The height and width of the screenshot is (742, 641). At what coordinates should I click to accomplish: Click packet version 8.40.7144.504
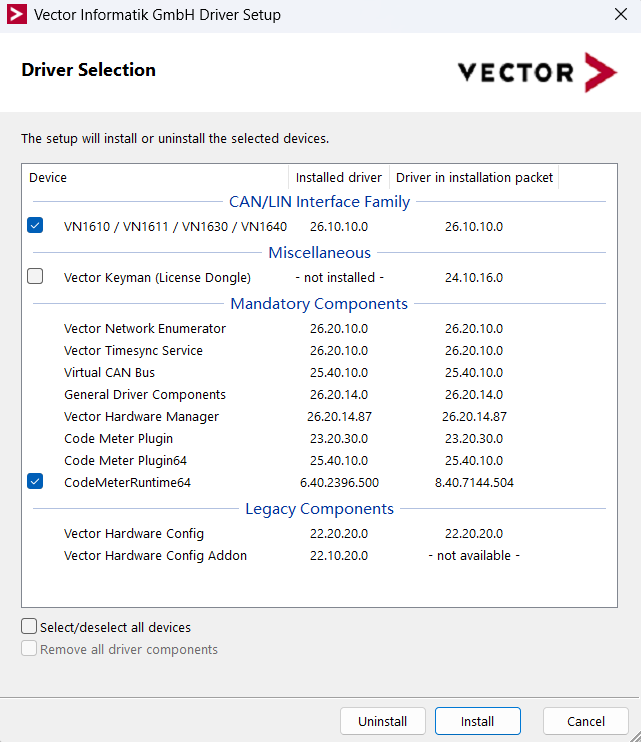point(474,483)
